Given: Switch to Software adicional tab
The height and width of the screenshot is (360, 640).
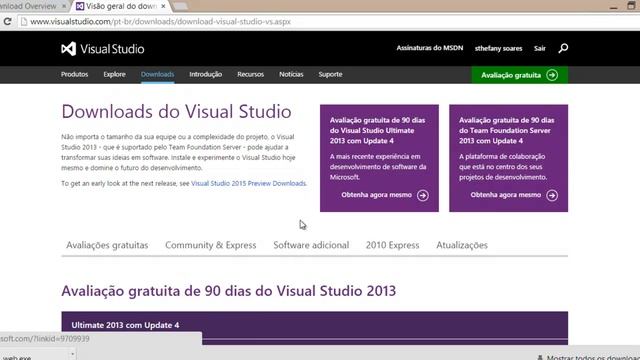Looking at the screenshot, I should (311, 245).
